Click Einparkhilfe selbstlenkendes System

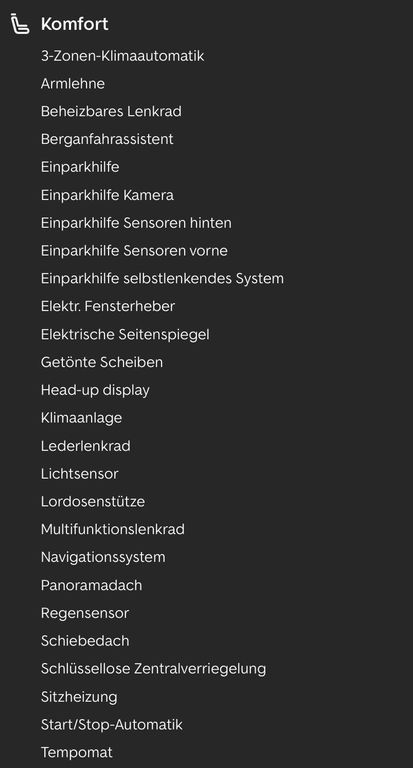162,279
